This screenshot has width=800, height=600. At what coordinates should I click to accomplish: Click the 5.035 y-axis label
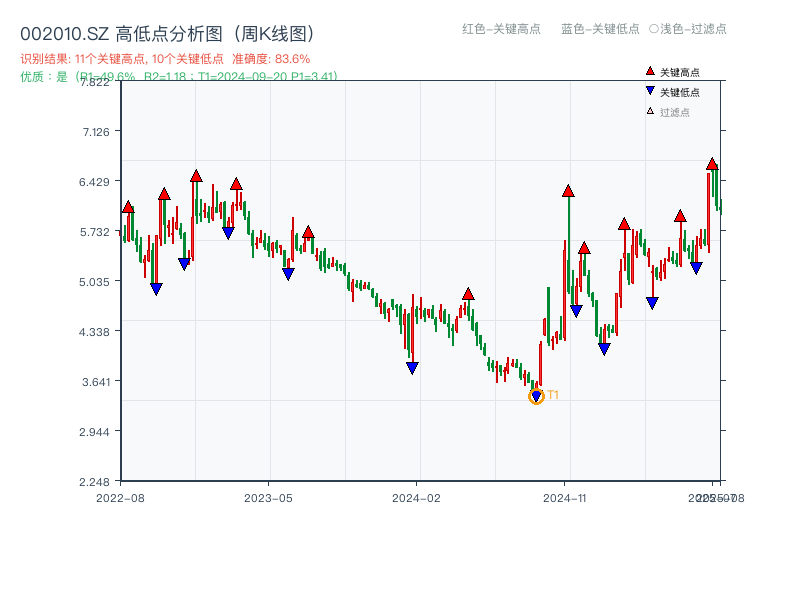pos(94,282)
